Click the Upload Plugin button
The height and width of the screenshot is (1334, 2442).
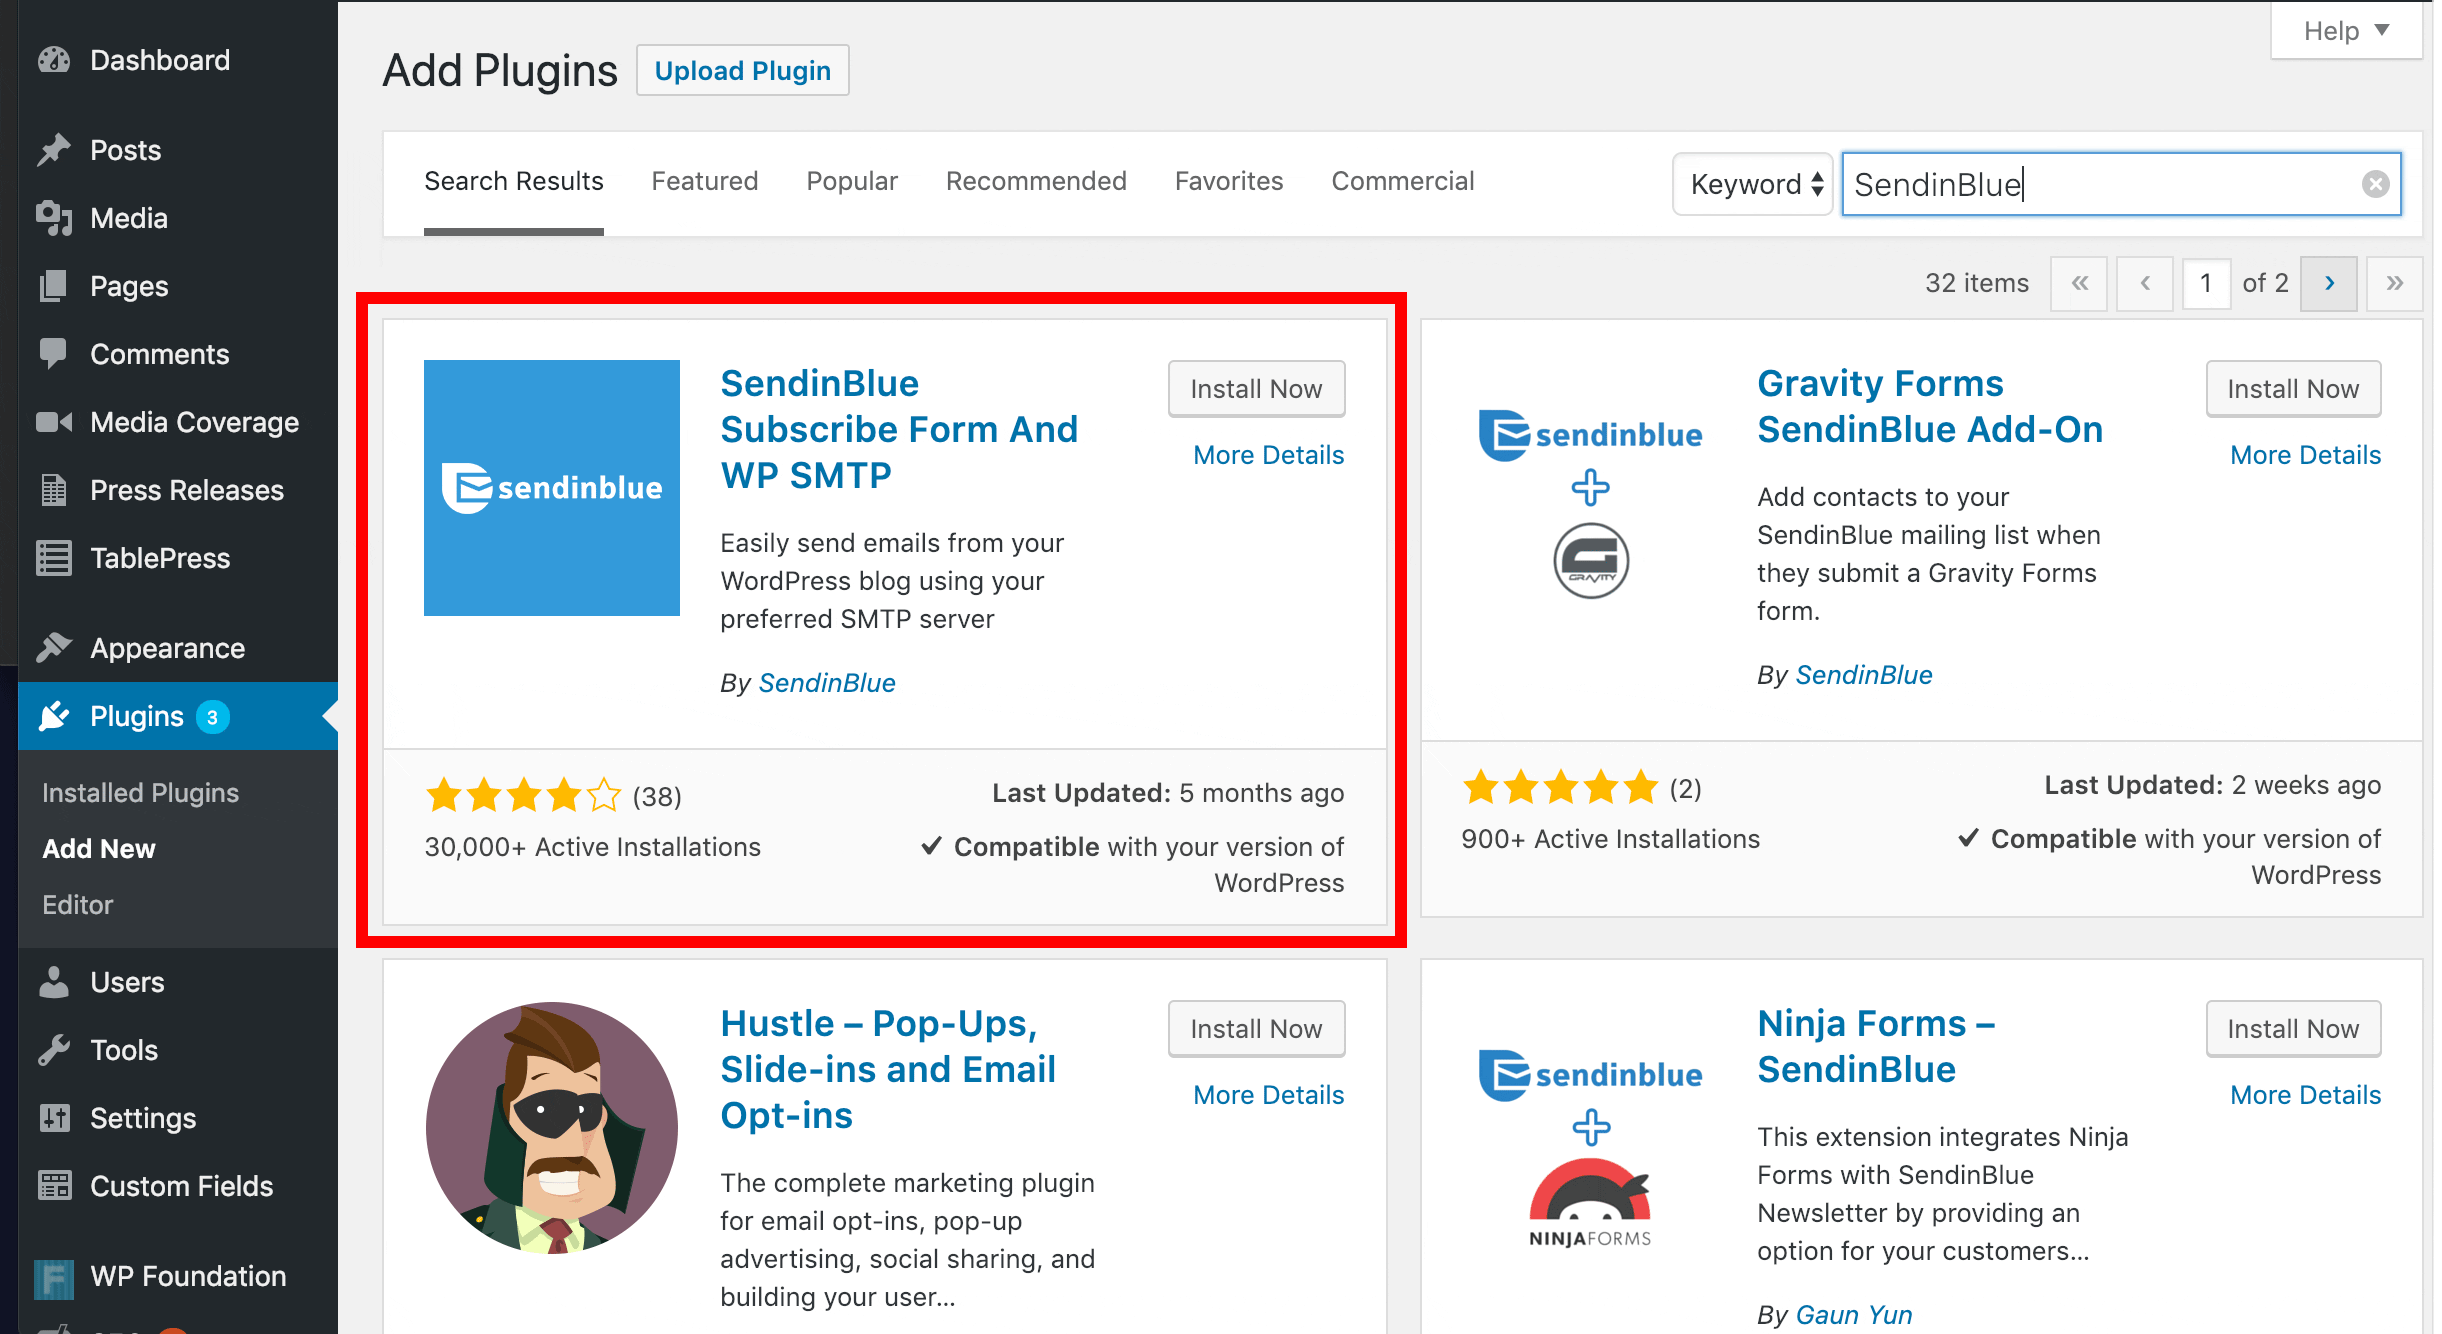(x=742, y=70)
